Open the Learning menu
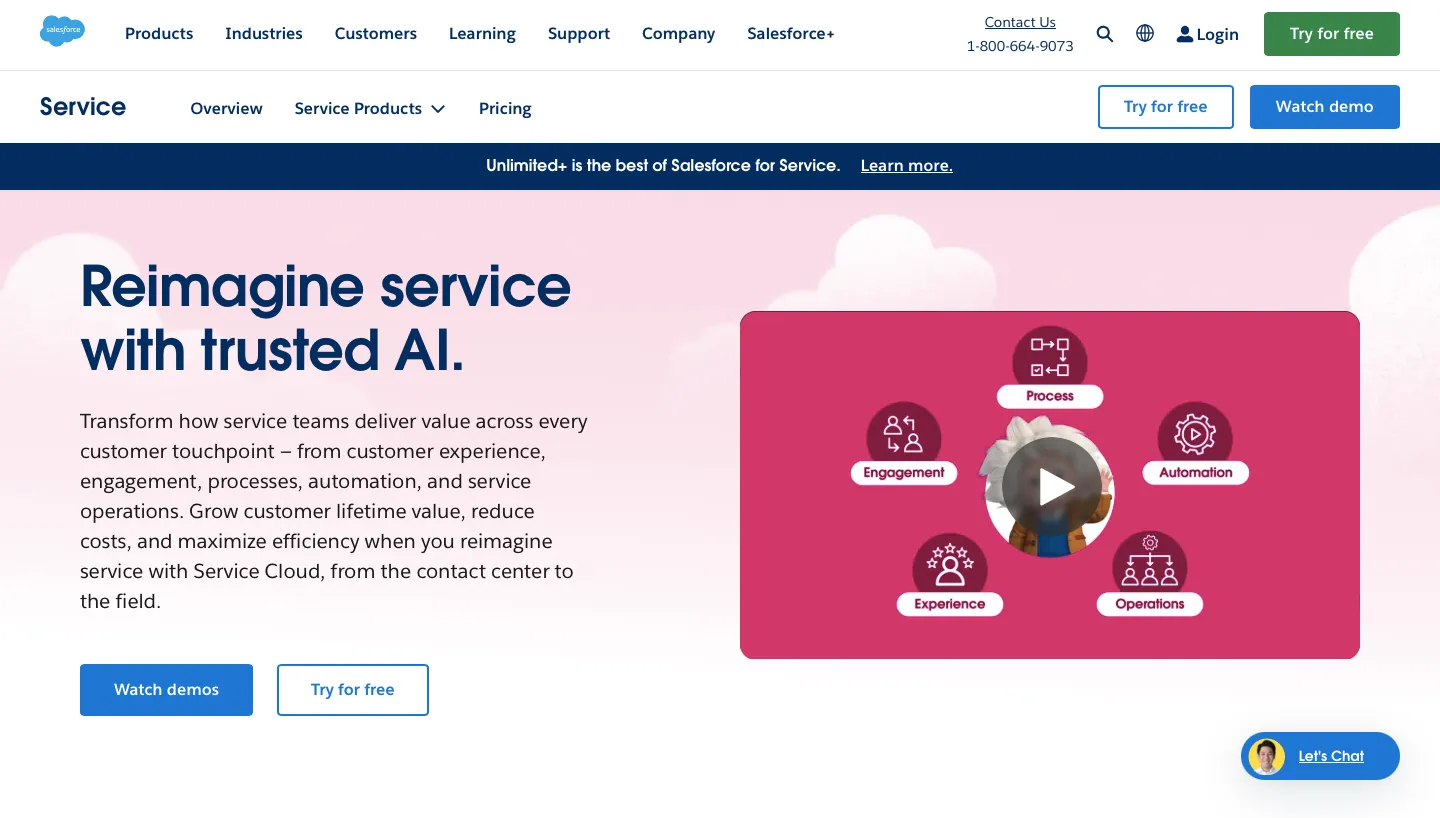This screenshot has height=818, width=1440. point(482,34)
